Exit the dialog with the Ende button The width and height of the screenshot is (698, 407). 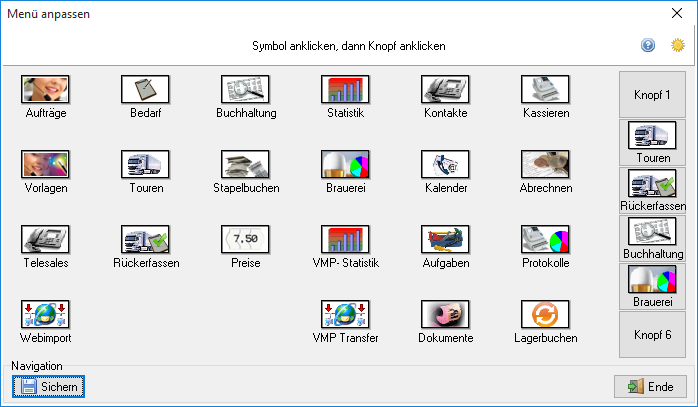(x=650, y=387)
